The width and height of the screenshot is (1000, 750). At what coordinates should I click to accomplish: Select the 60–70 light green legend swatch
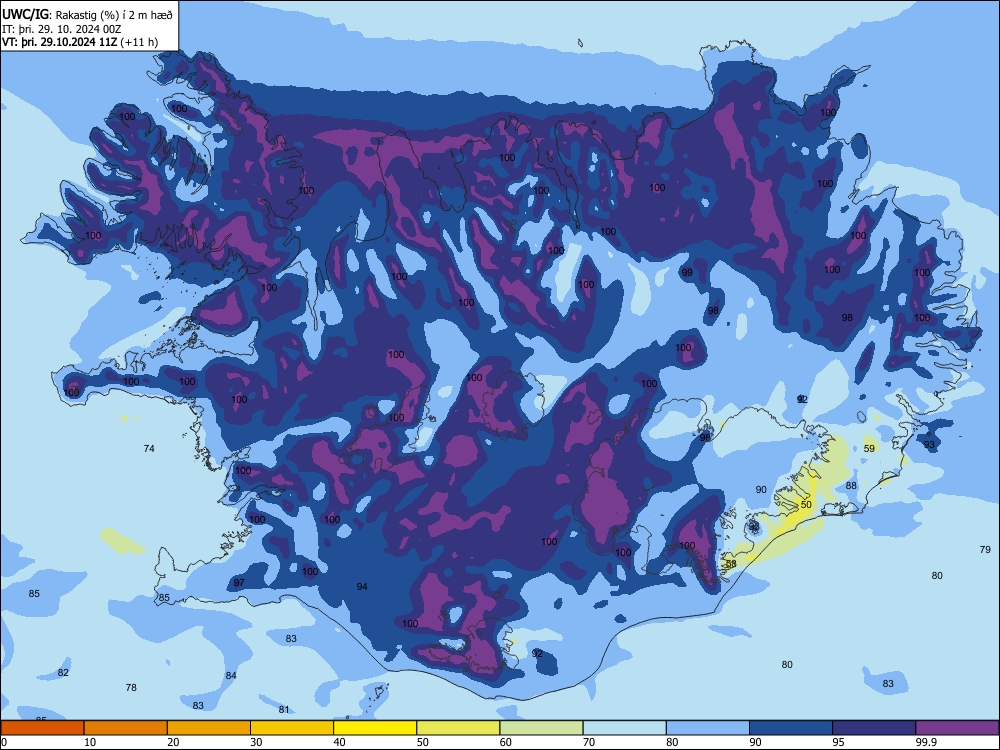pos(541,728)
